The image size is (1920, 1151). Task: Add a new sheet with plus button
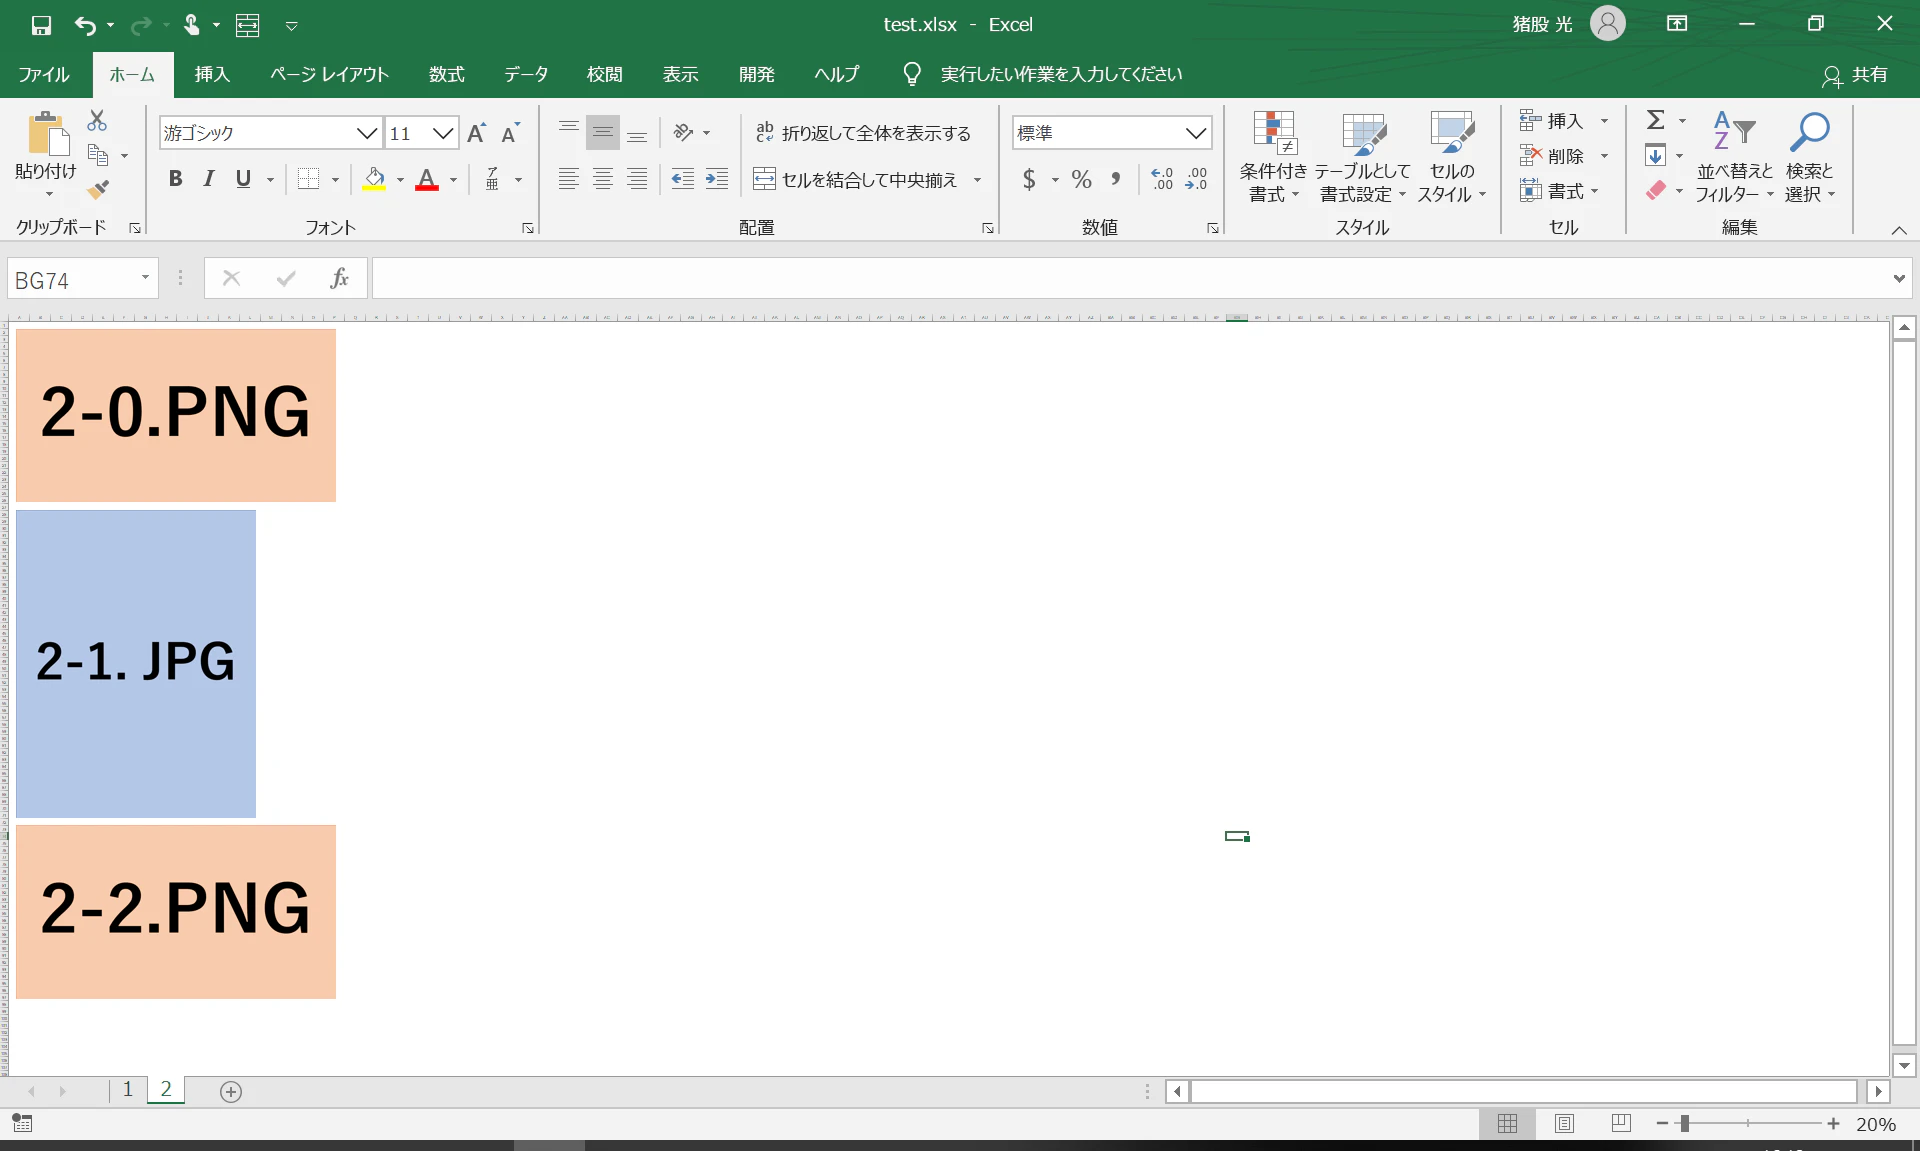(231, 1092)
